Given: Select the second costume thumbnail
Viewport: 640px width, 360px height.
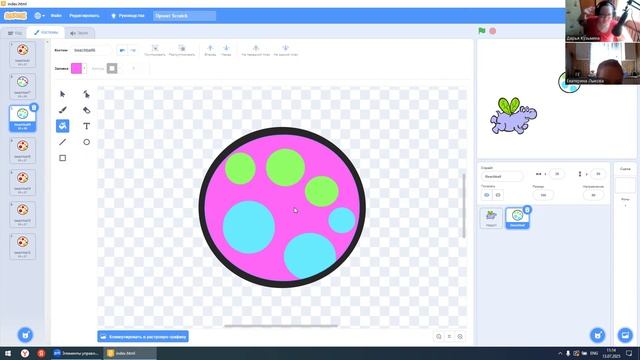Looking at the screenshot, I should point(22,86).
